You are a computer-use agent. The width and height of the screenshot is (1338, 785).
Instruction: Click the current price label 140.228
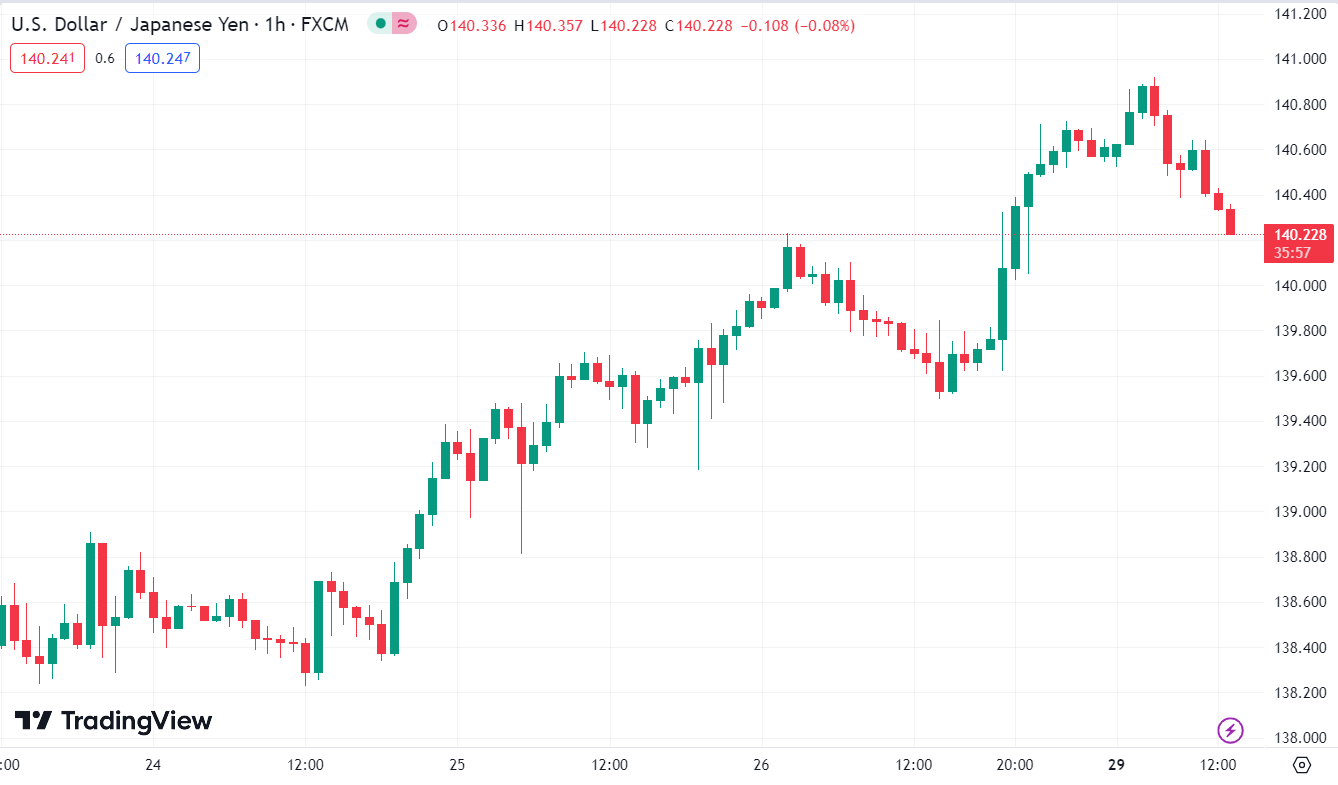[x=1298, y=235]
